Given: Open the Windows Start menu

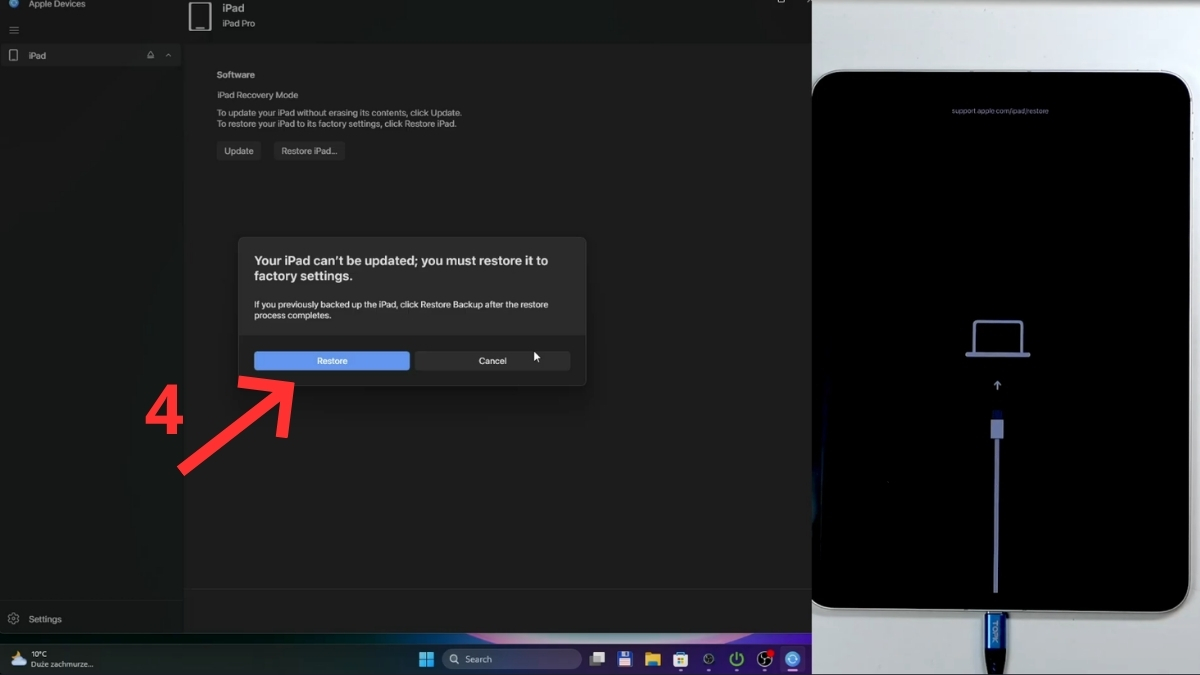Looking at the screenshot, I should pyautogui.click(x=426, y=659).
